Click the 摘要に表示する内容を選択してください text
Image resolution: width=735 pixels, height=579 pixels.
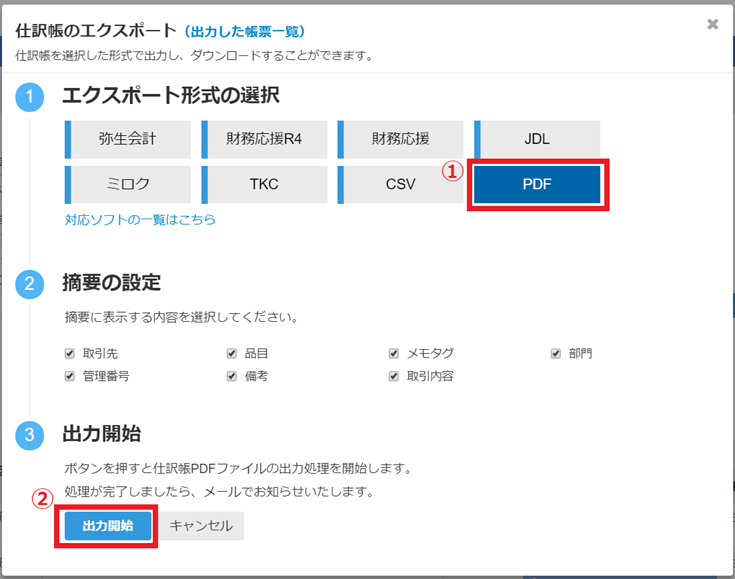pyautogui.click(x=181, y=317)
